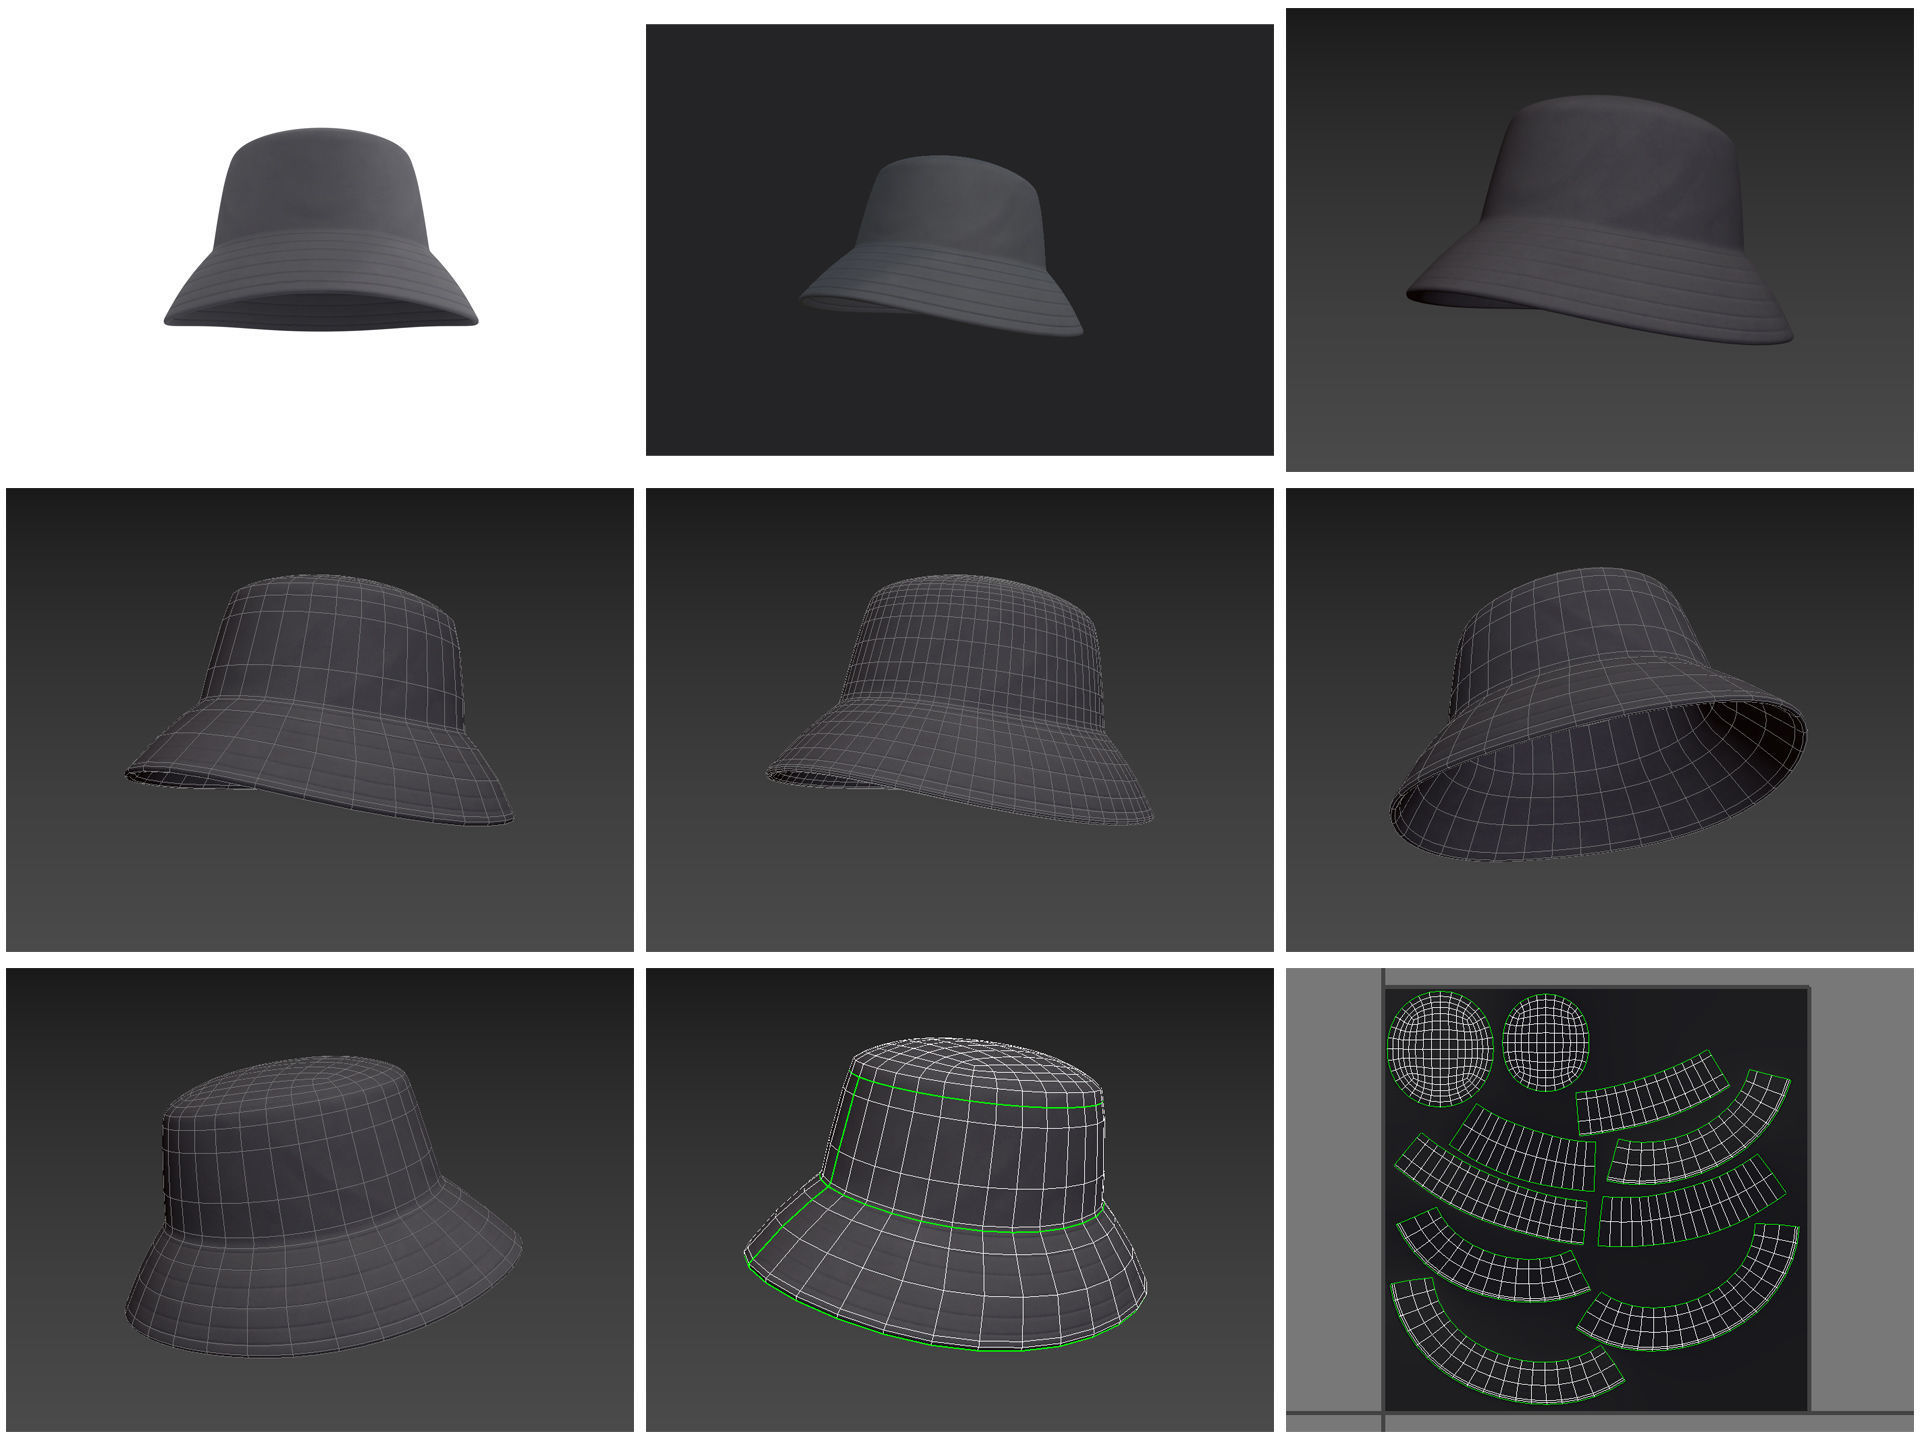
Task: Open the low-poly wireframe hat side view
Action: click(320, 720)
